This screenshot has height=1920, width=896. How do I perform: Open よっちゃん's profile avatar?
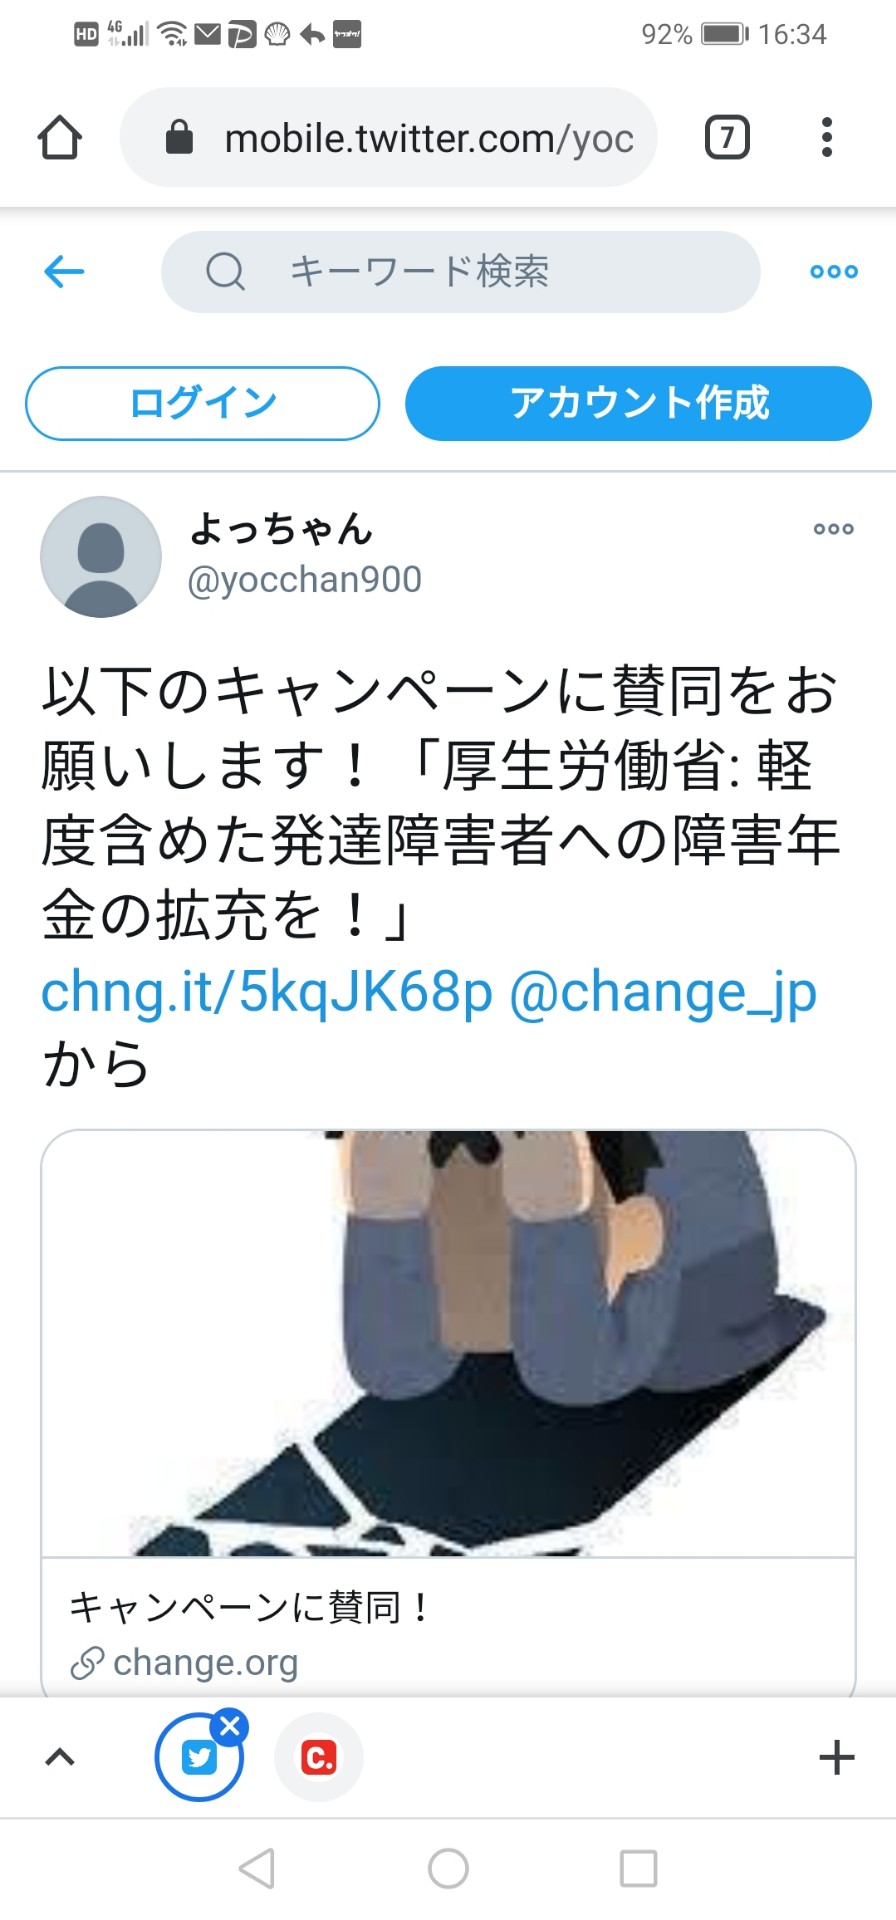click(x=100, y=556)
